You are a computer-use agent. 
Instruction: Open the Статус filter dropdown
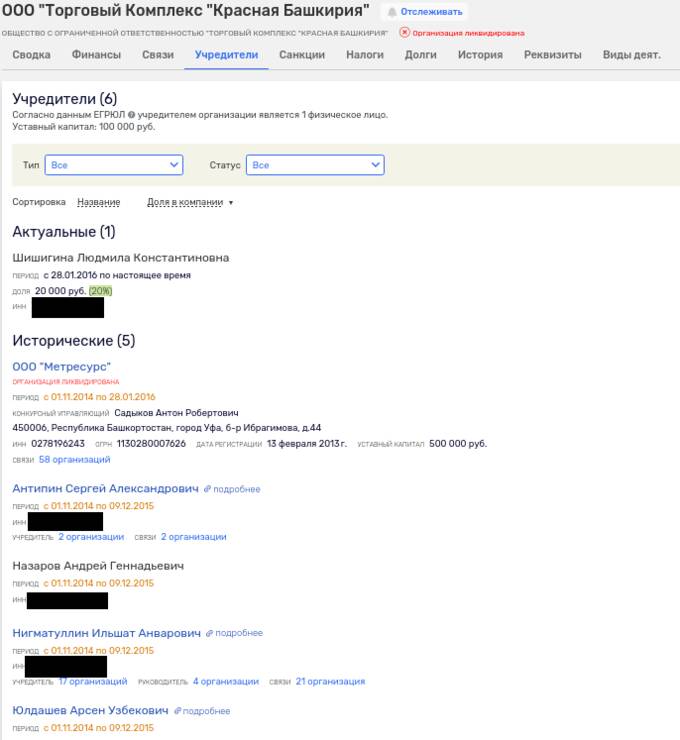click(x=316, y=165)
